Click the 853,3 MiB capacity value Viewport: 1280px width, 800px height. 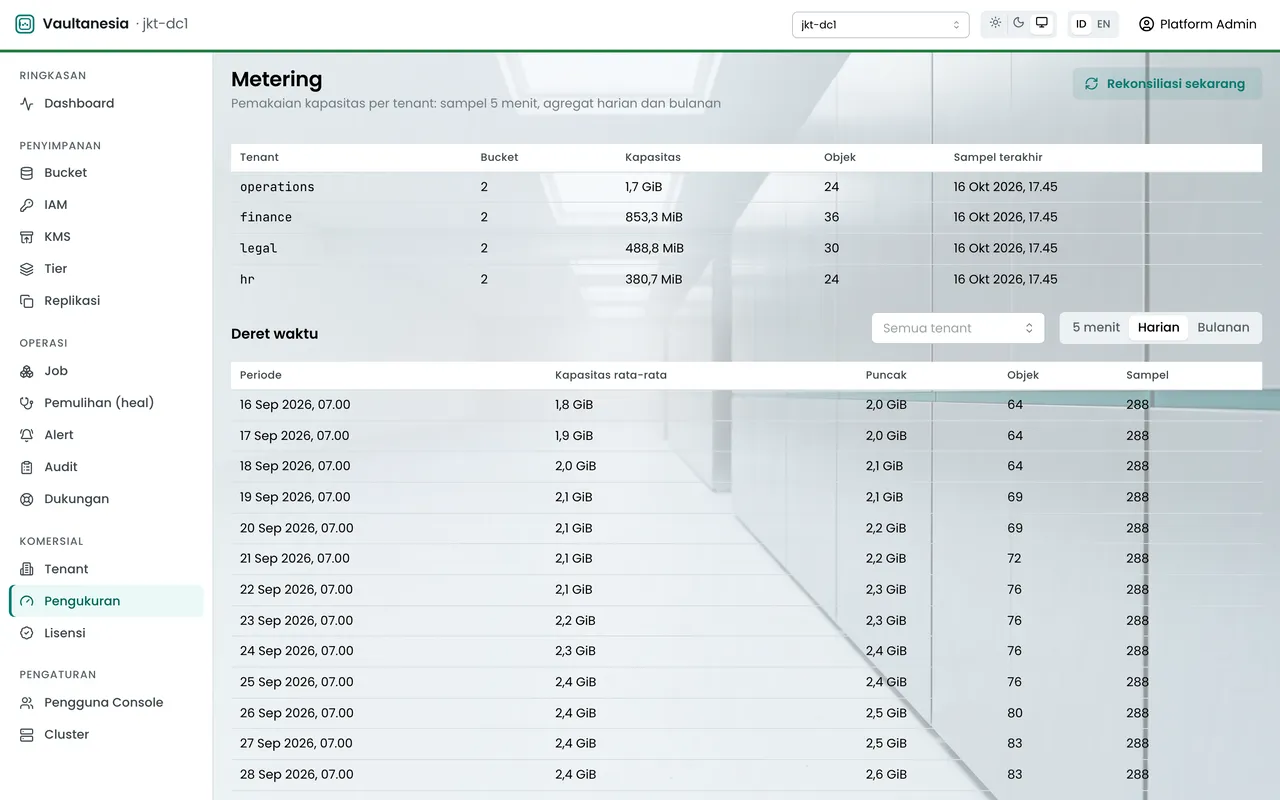(655, 217)
